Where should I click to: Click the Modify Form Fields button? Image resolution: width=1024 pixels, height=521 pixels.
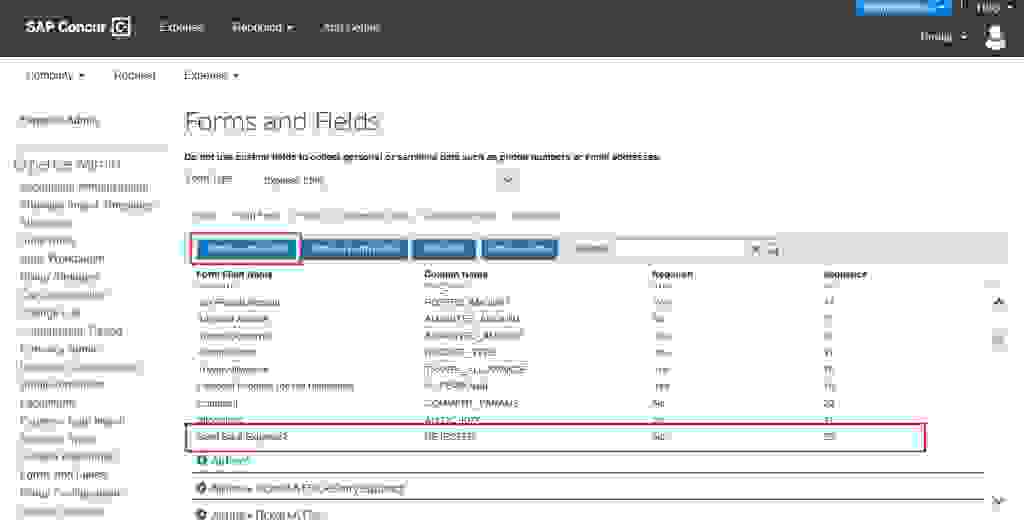point(355,248)
